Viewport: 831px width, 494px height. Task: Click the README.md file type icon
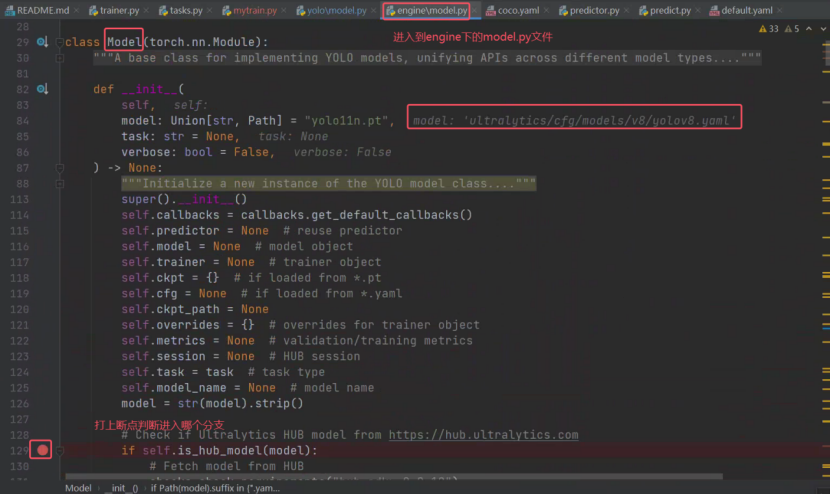10,11
